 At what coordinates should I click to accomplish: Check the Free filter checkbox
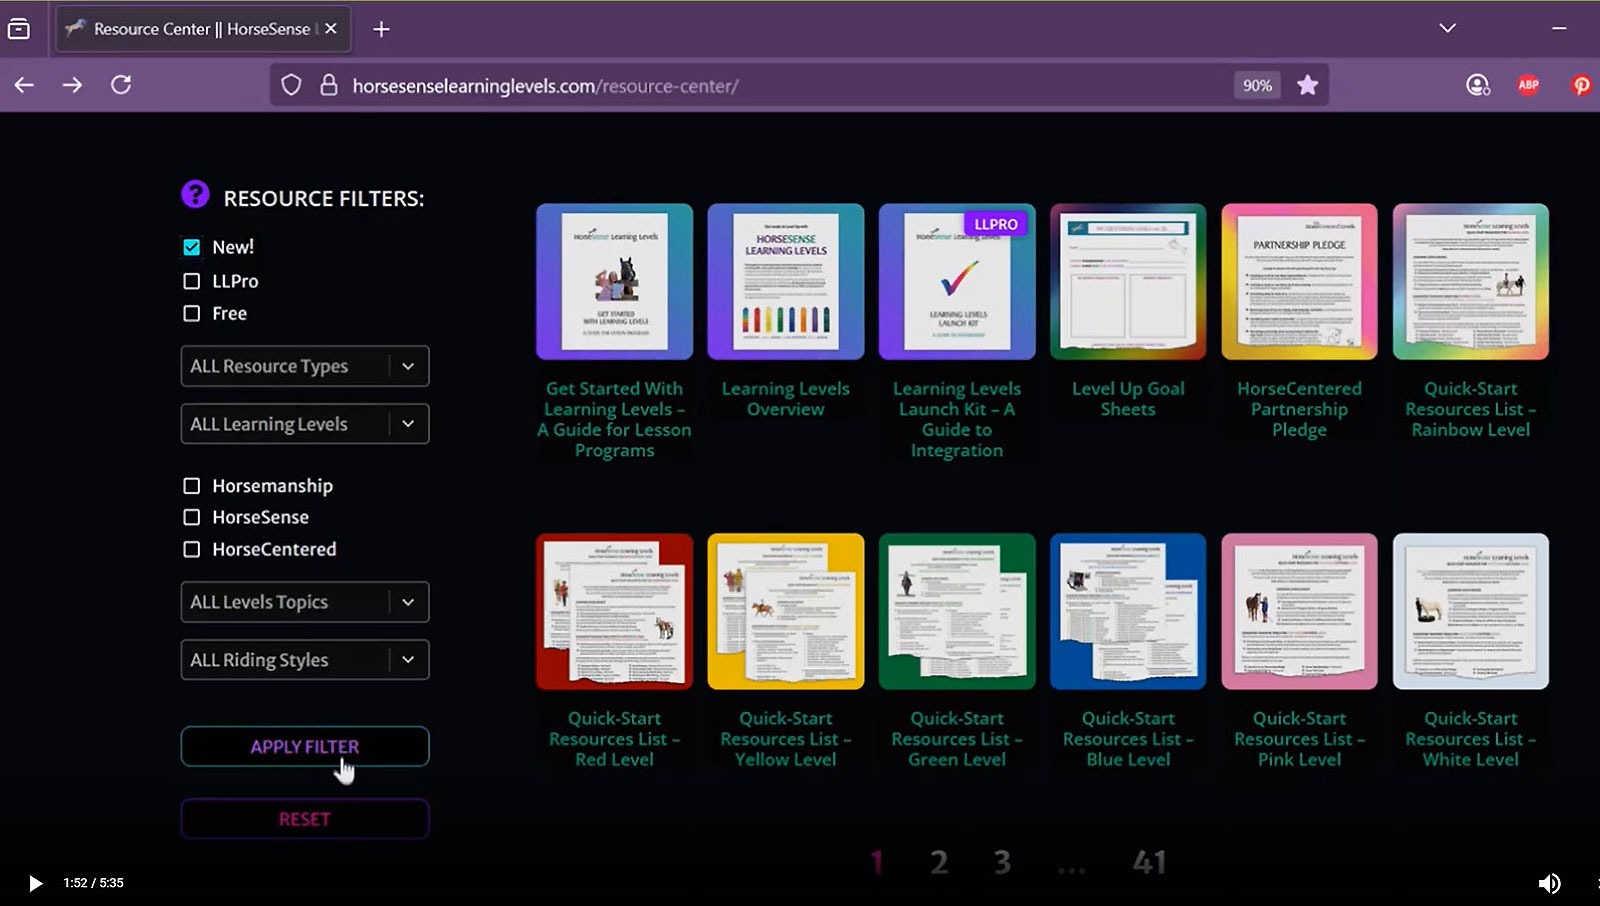[x=192, y=313]
